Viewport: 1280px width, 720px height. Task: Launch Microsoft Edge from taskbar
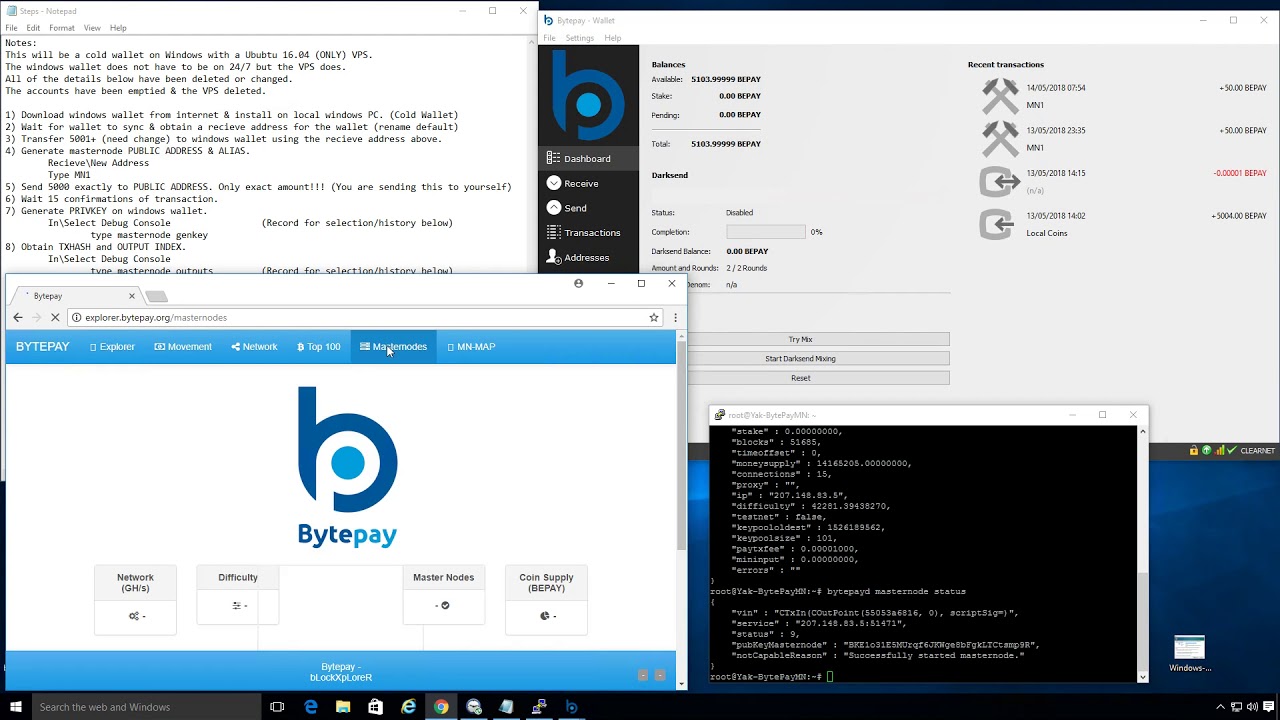tap(311, 707)
